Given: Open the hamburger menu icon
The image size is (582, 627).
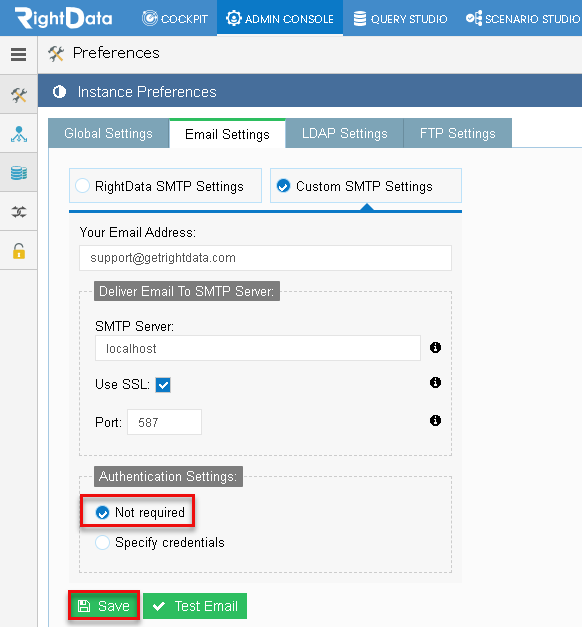Looking at the screenshot, I should tap(18, 54).
